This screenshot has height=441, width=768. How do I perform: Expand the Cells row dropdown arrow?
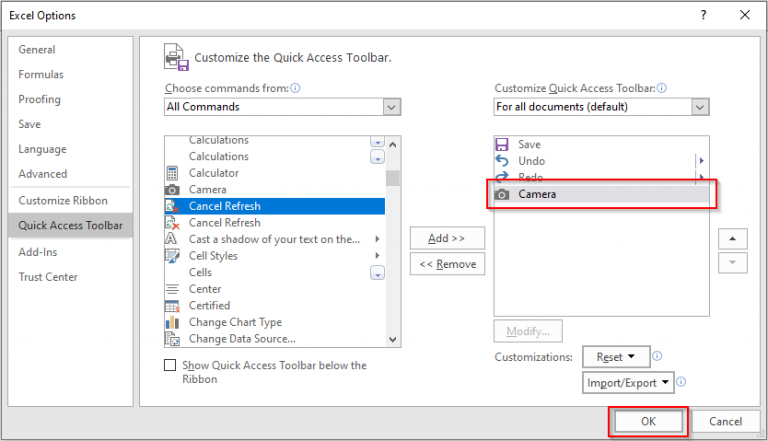coord(377,273)
